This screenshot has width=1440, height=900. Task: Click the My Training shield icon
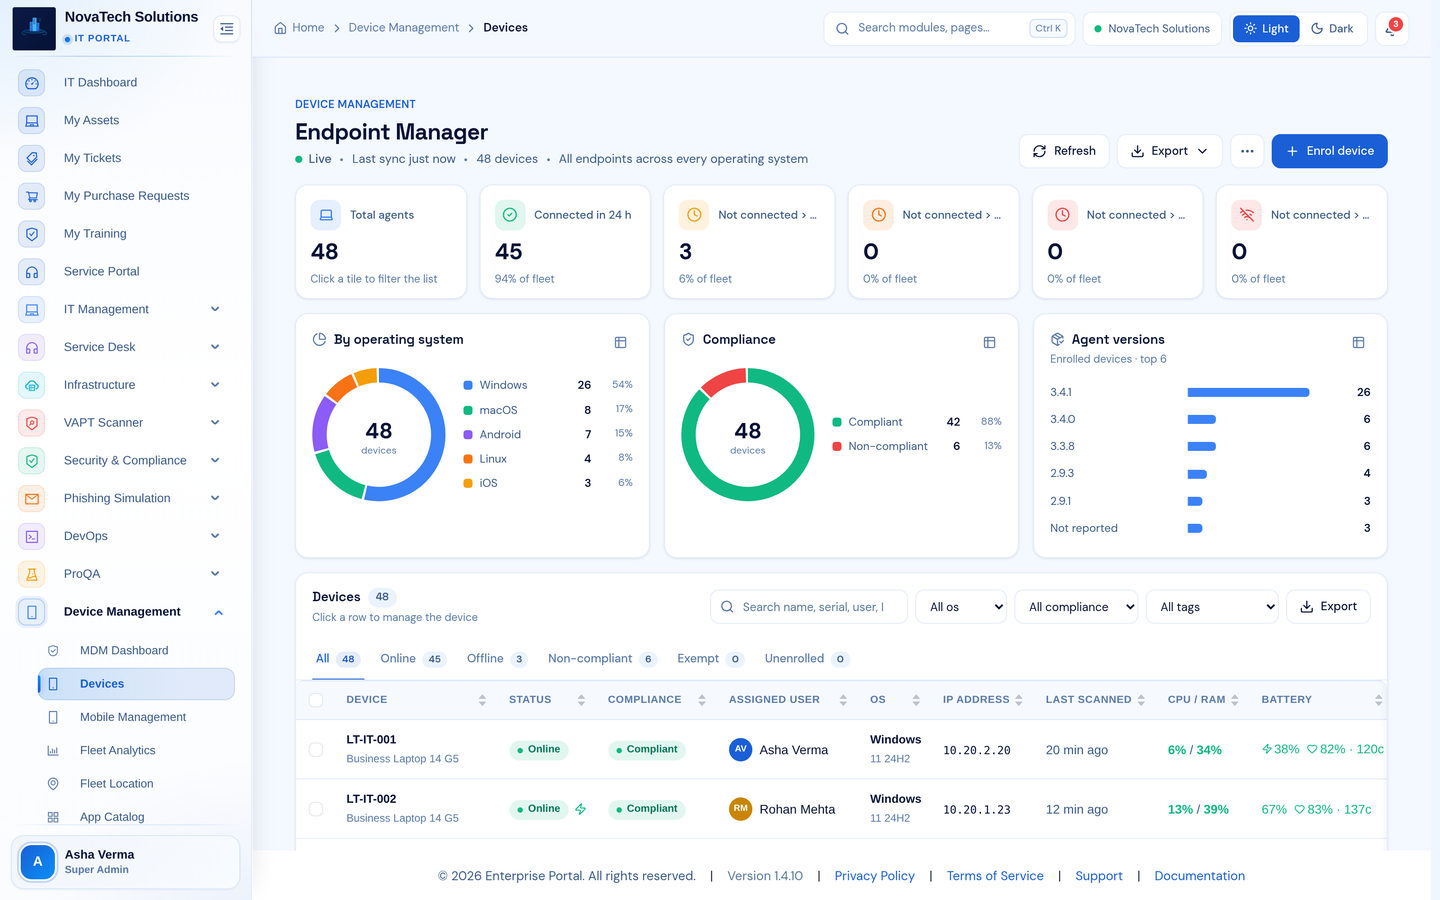[32, 234]
